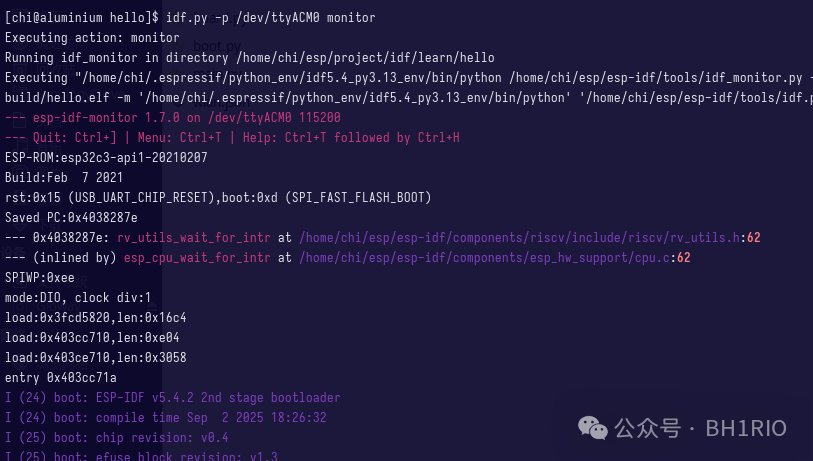Click the SPI_FAST_FLASH_BOOT boot mode text

coord(358,198)
